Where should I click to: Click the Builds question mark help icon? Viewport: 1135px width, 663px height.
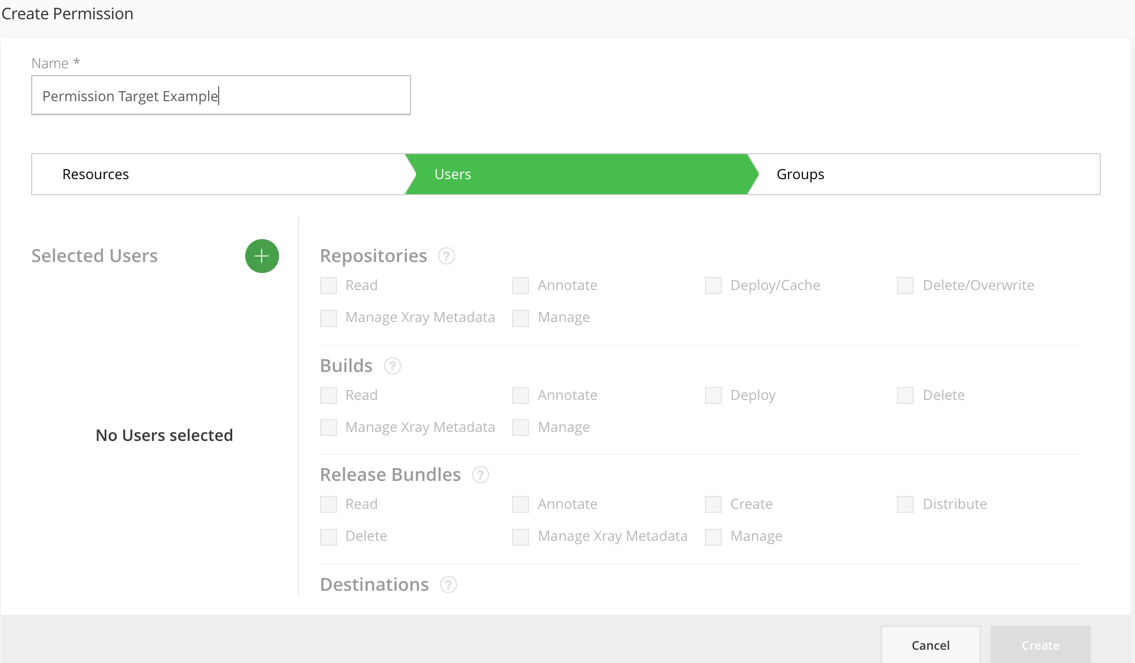tap(392, 366)
